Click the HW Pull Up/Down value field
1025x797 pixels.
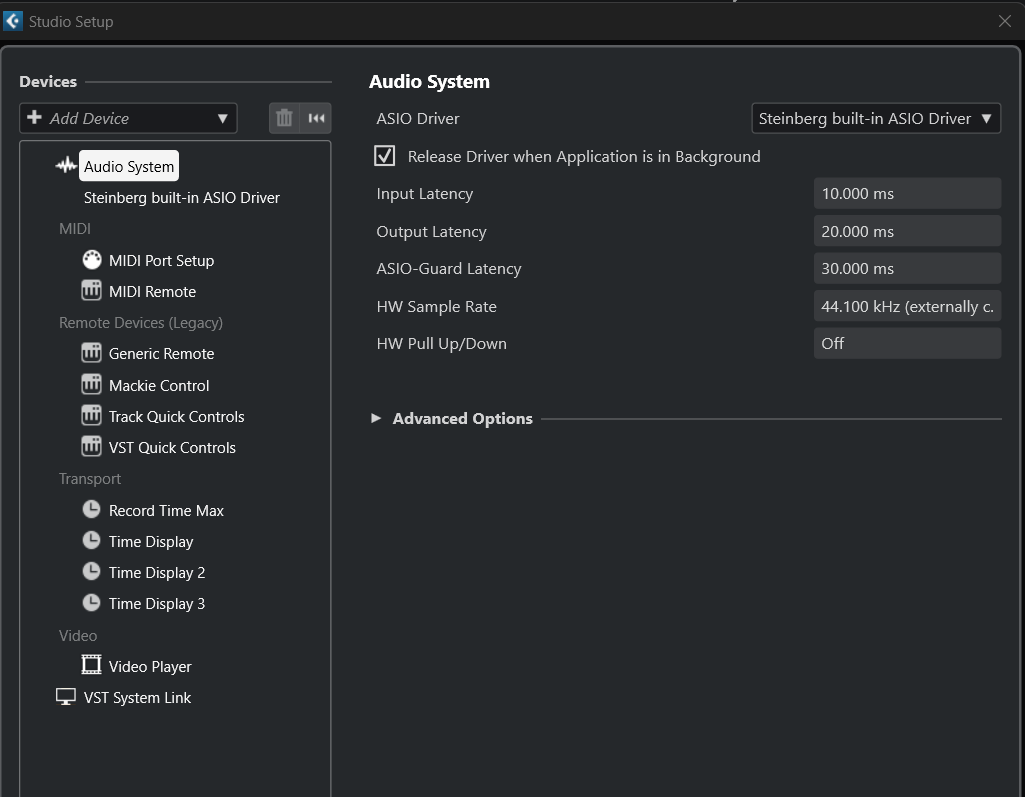907,343
